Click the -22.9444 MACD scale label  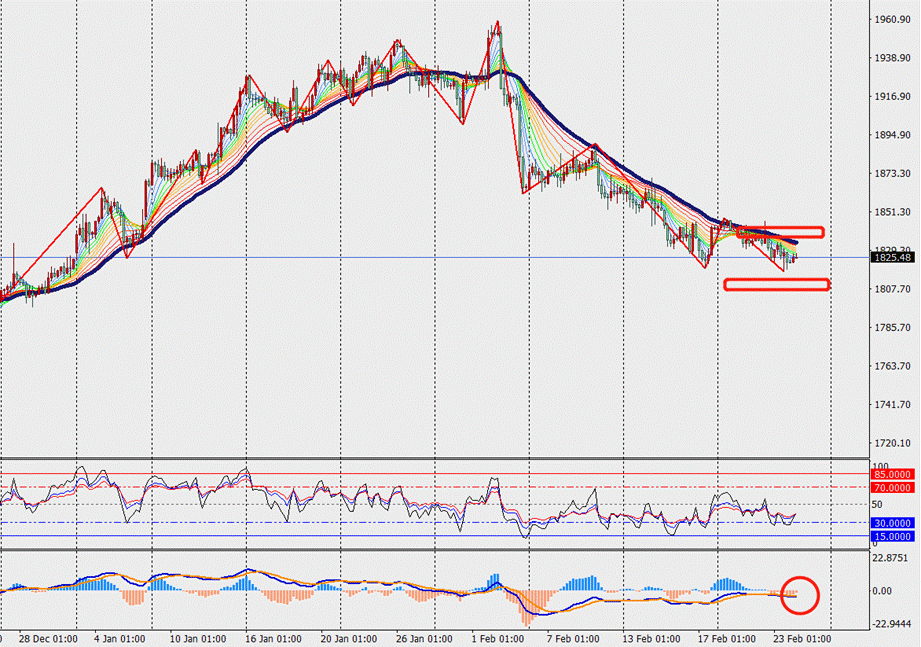point(892,624)
